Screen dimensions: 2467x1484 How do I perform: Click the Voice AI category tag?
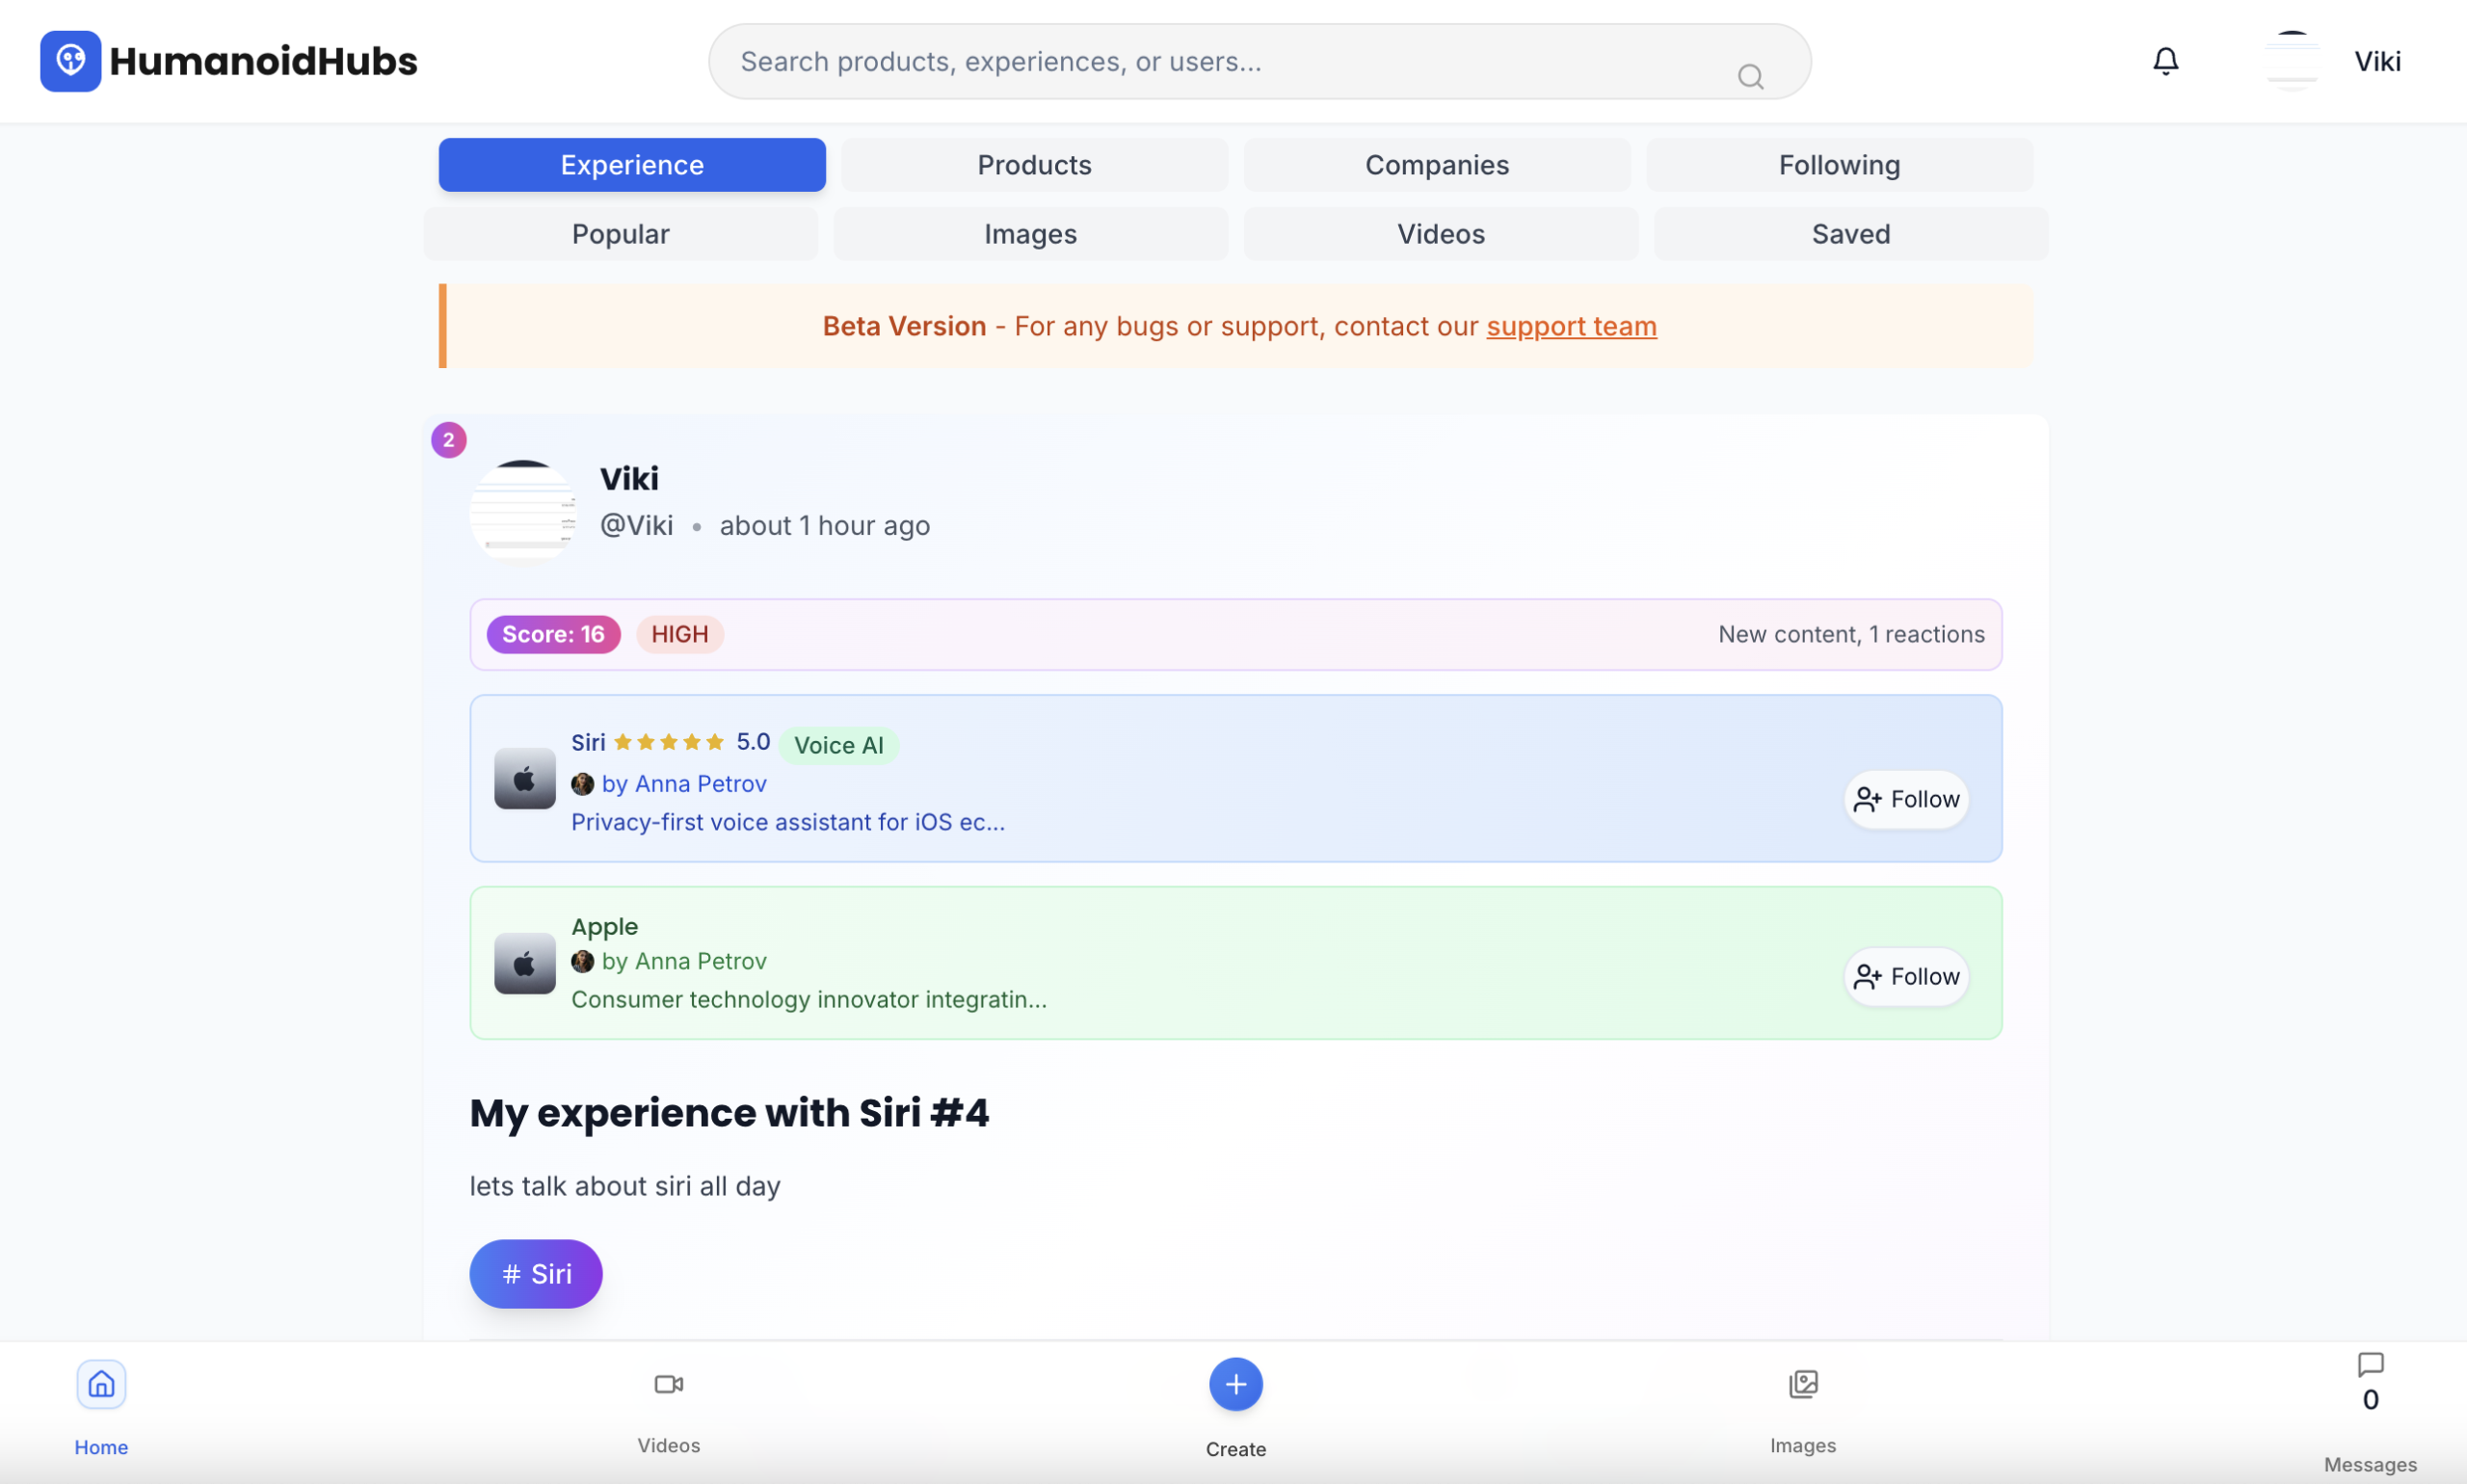838,745
